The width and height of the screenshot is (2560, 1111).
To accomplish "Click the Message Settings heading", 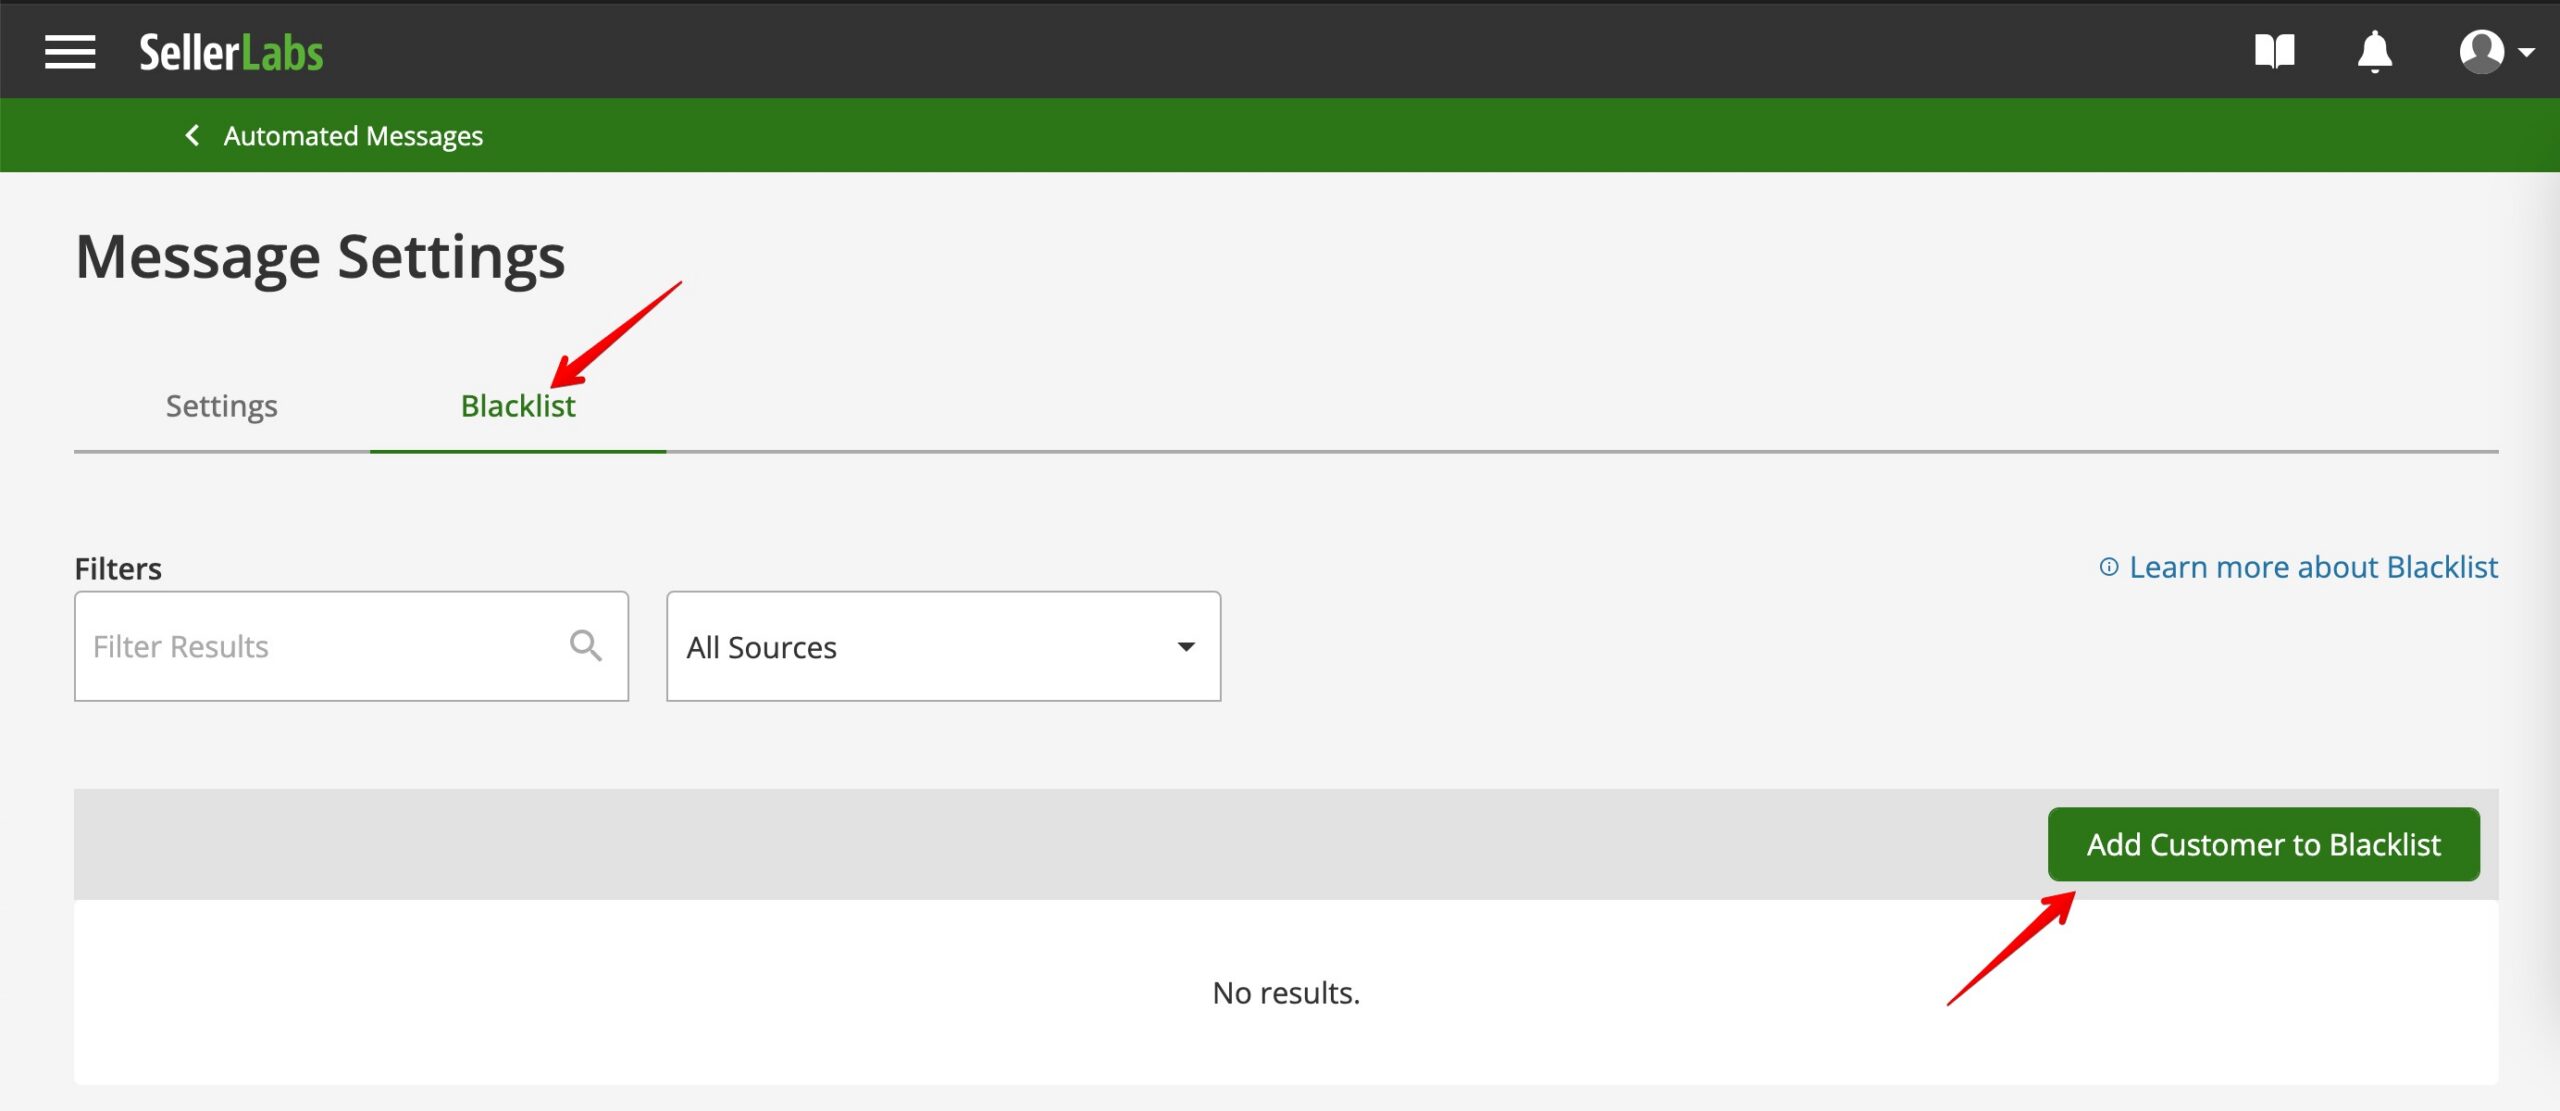I will click(x=320, y=257).
